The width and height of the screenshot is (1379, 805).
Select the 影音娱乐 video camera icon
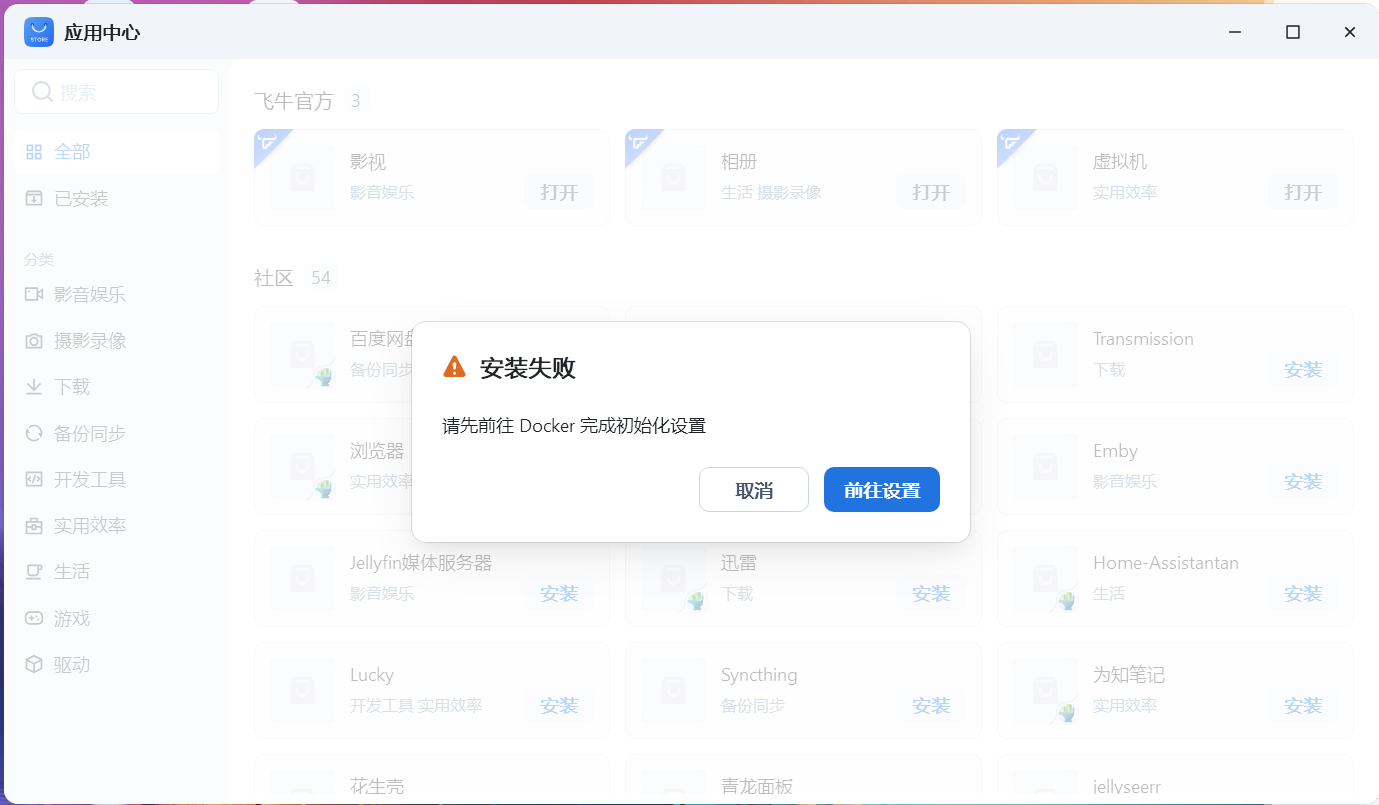coord(34,294)
